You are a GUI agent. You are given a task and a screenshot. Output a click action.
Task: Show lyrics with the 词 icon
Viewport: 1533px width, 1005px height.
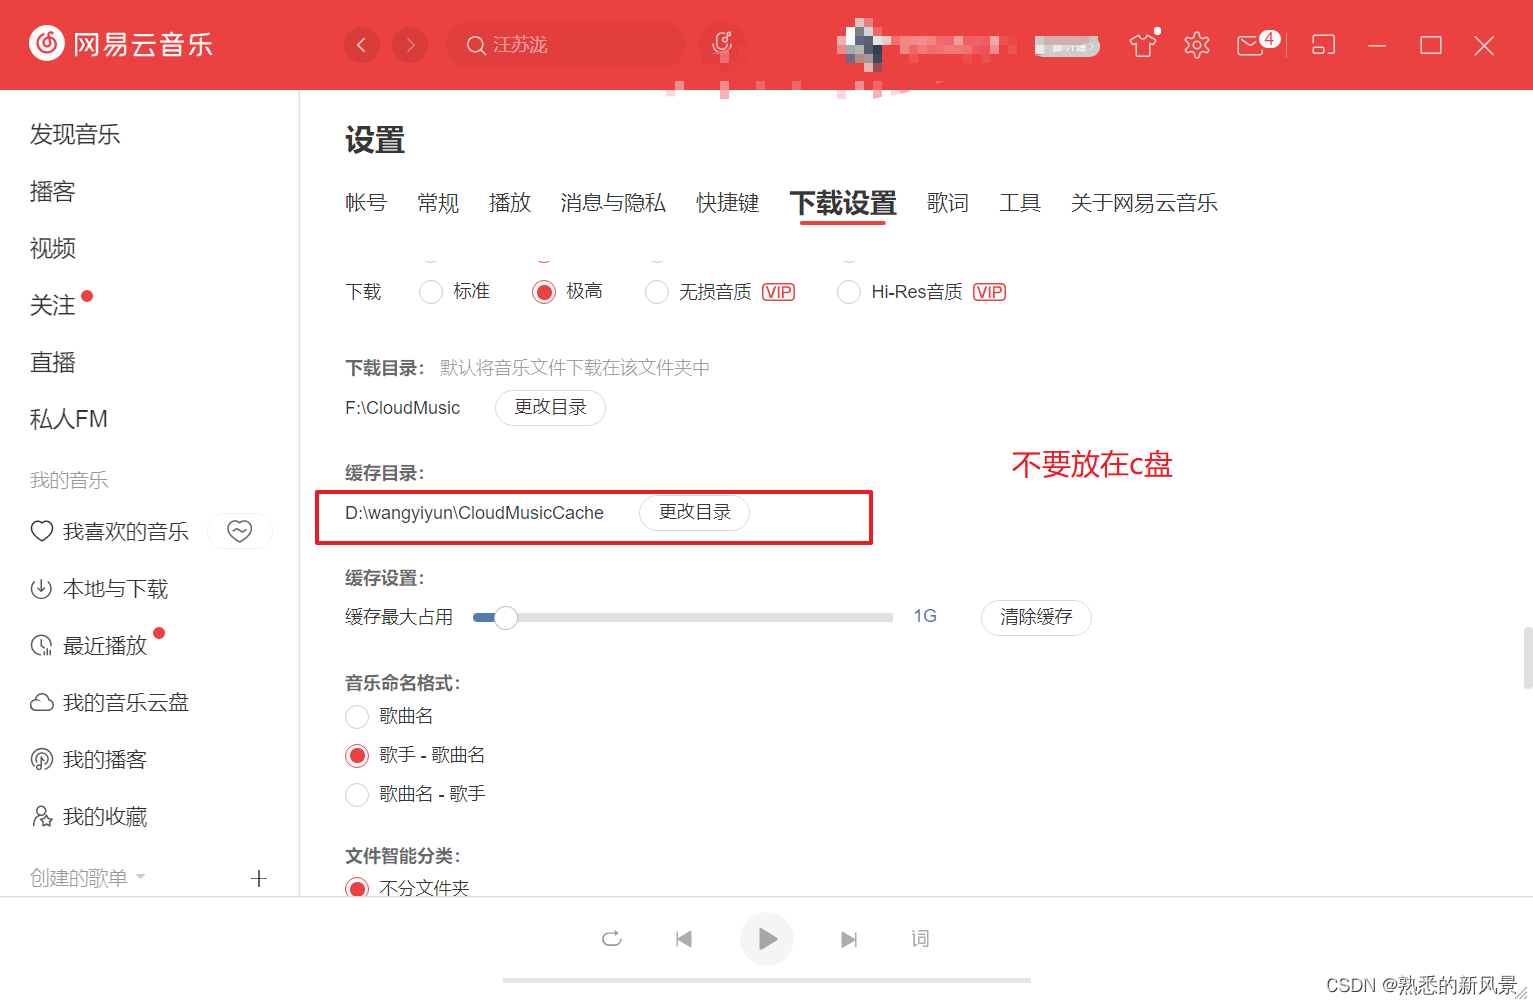(x=920, y=938)
